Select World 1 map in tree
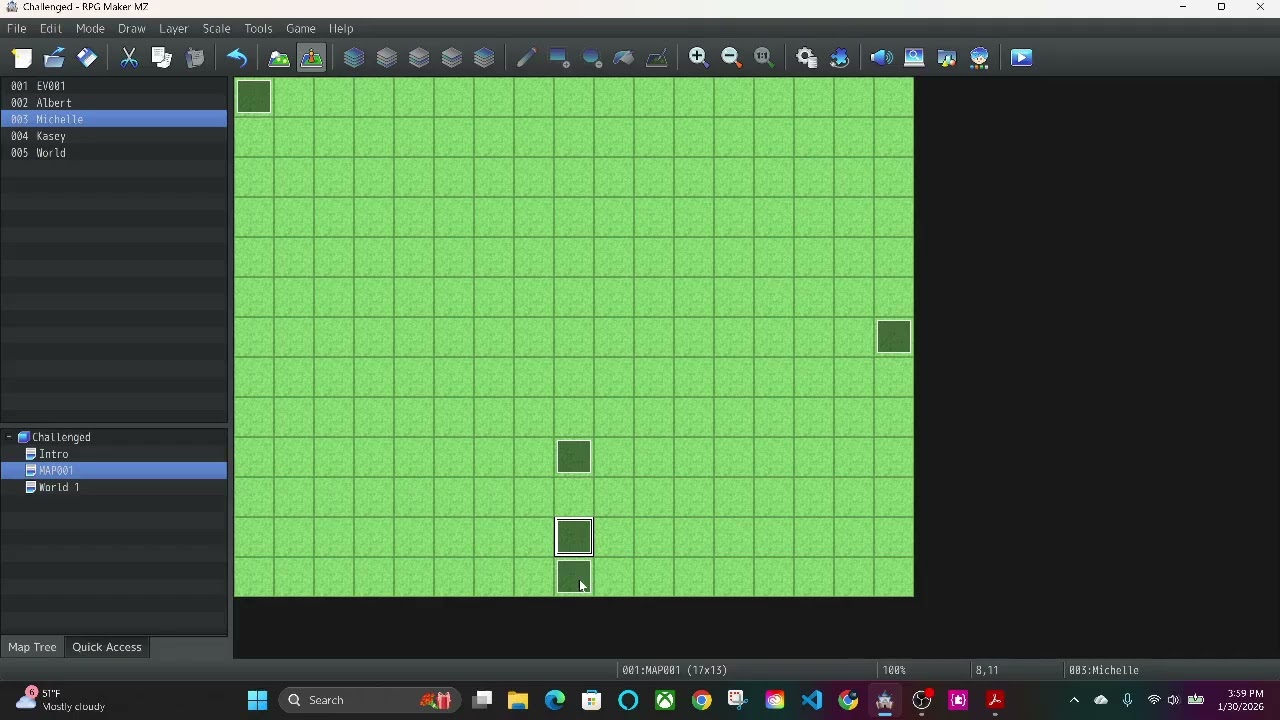This screenshot has width=1280, height=720. [59, 488]
